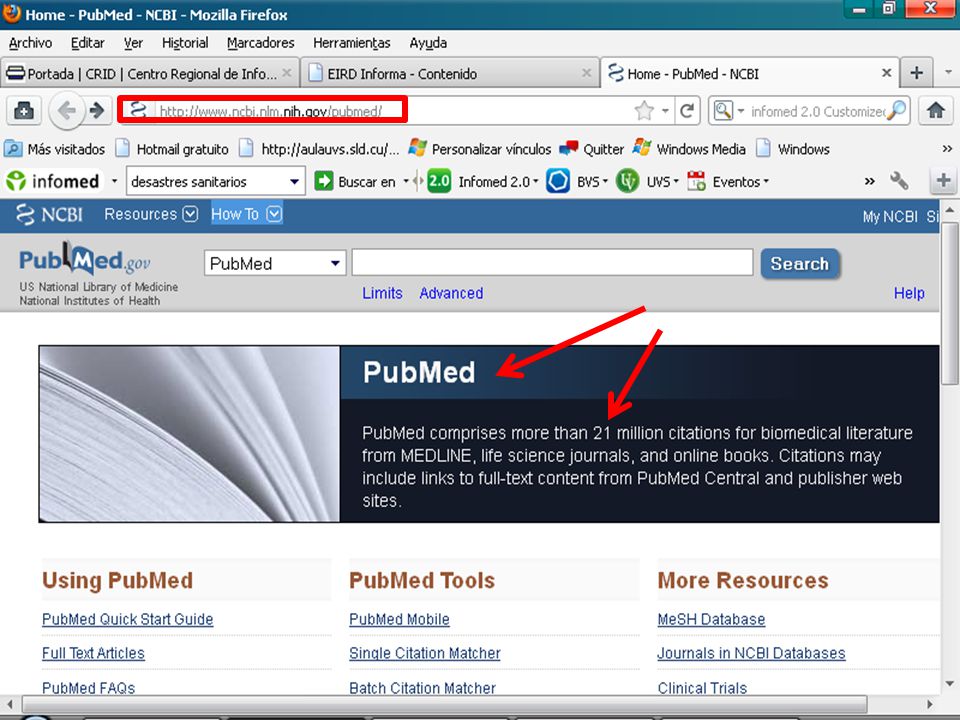Open the UVS dropdown menu
Image resolution: width=960 pixels, height=720 pixels.
coord(675,181)
